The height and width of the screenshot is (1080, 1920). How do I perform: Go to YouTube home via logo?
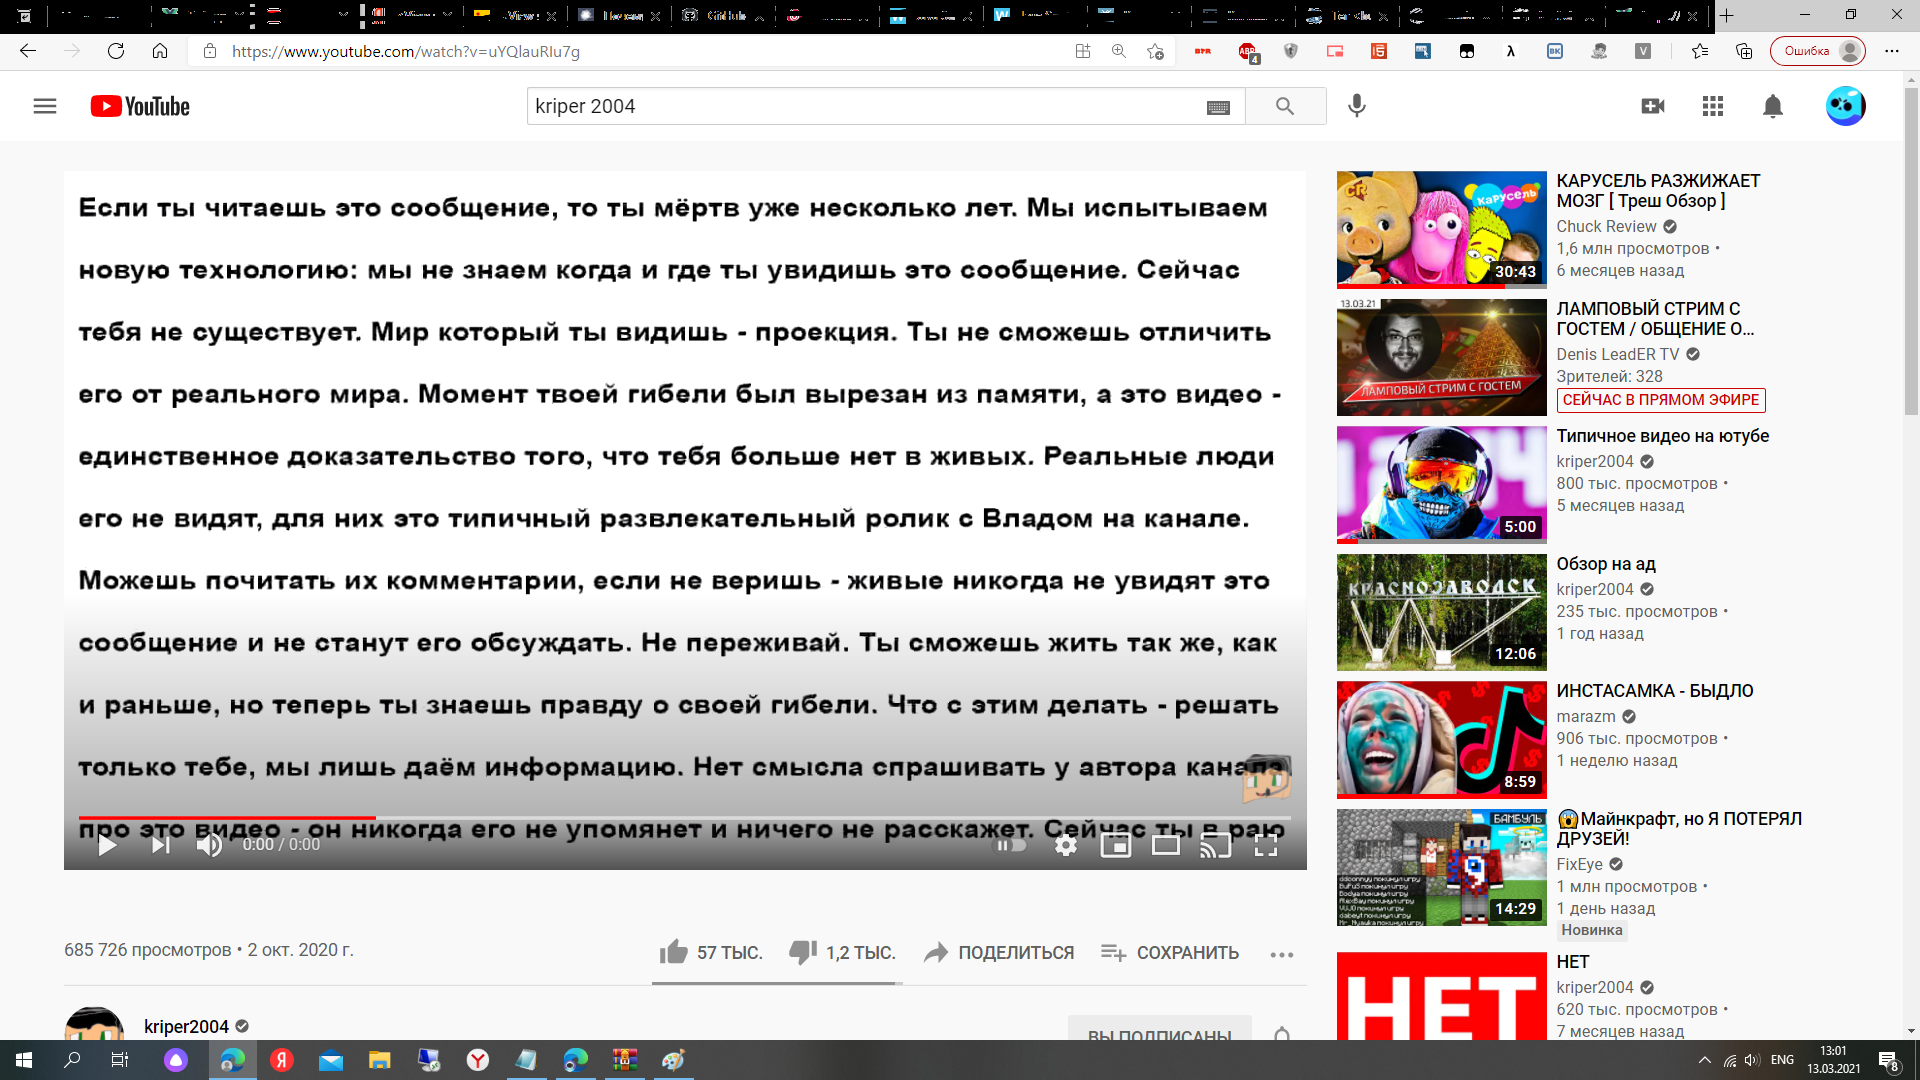[140, 106]
